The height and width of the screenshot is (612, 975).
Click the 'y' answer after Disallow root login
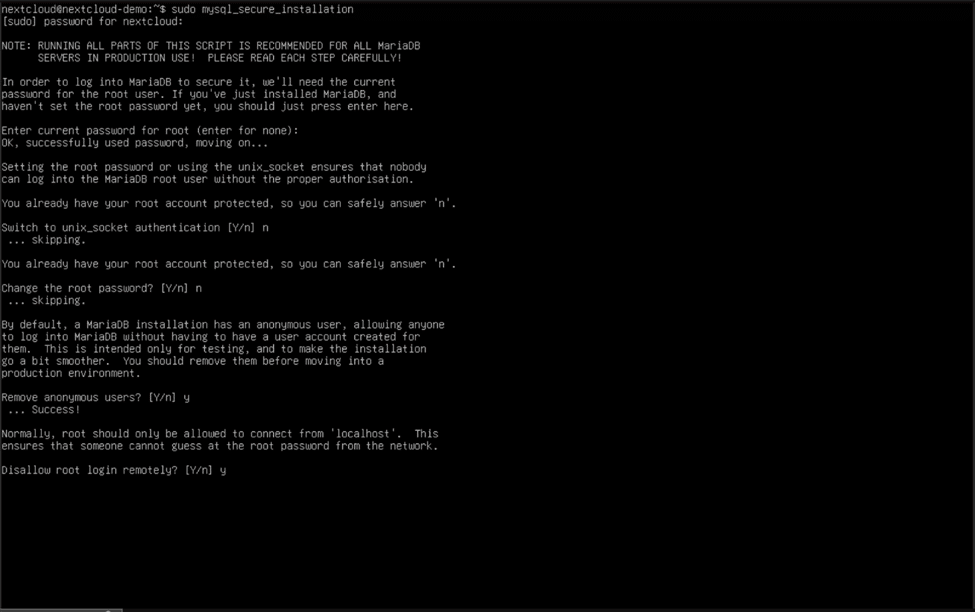(223, 471)
